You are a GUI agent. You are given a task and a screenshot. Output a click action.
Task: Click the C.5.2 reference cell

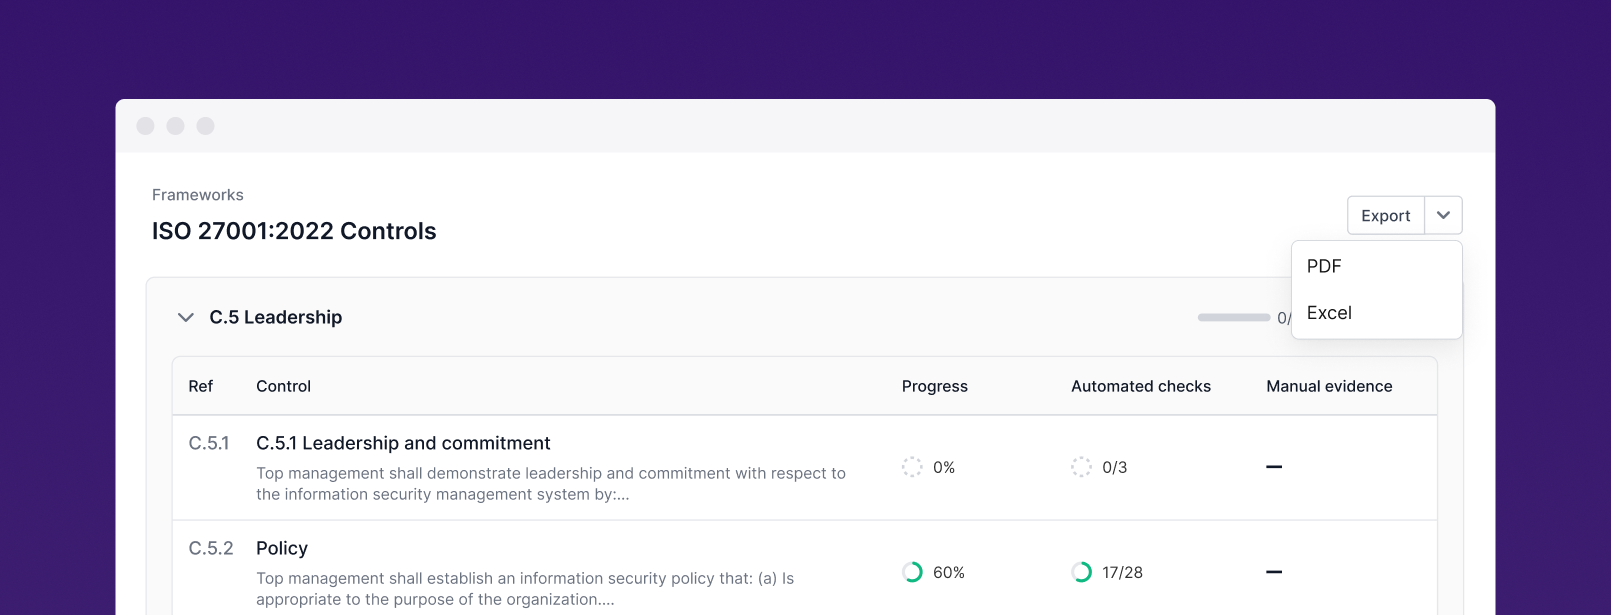(x=211, y=548)
